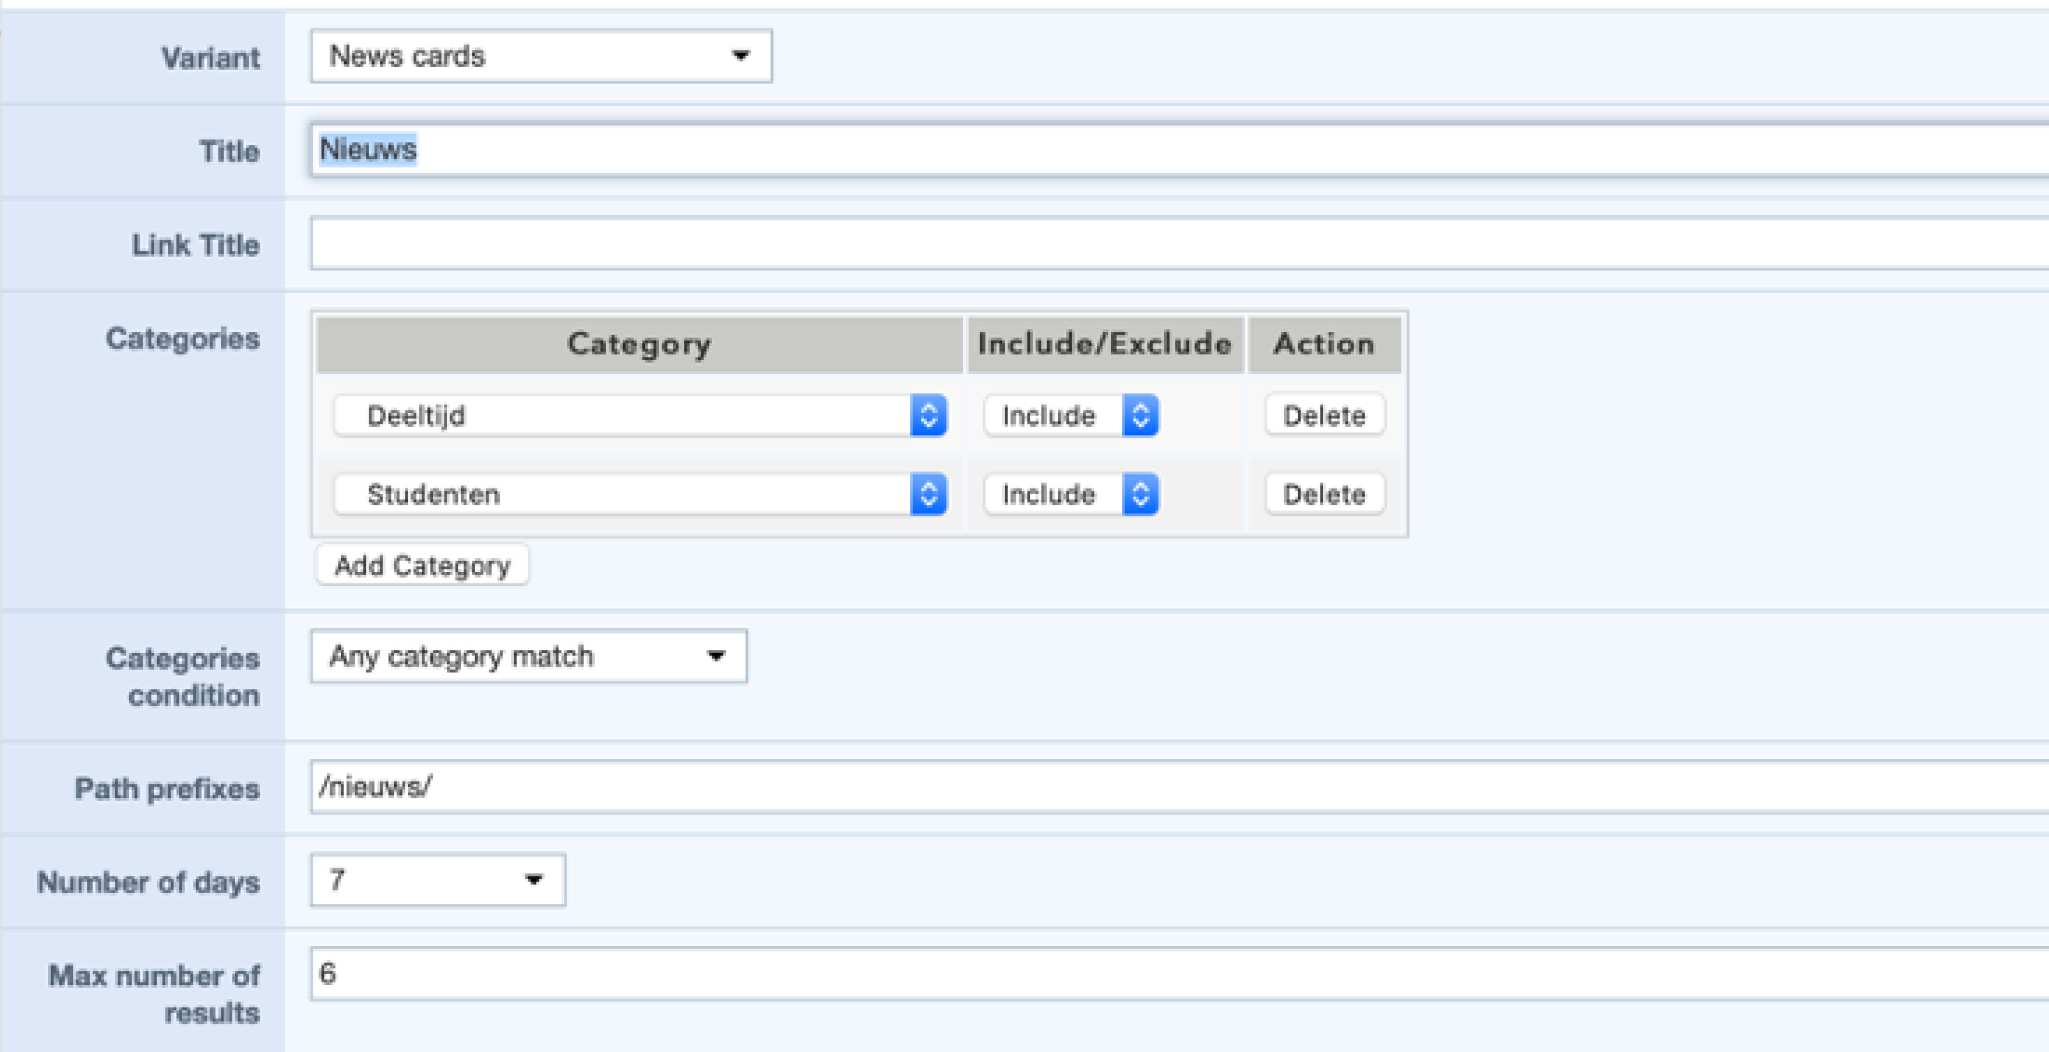
Task: Change Include option for Deeltijd row
Action: click(x=1070, y=415)
